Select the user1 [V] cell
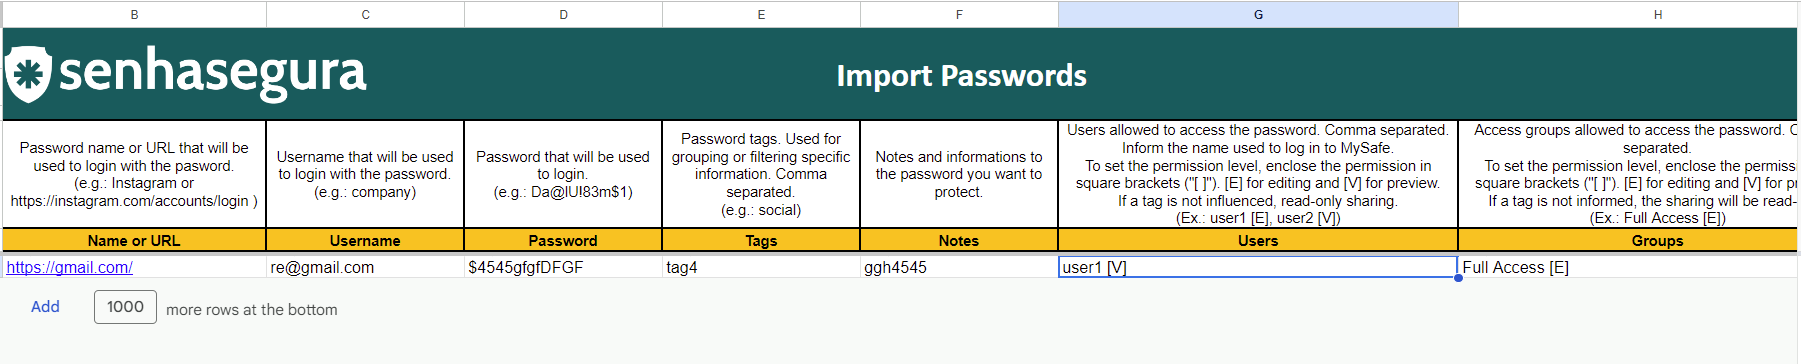1801x364 pixels. [1258, 267]
